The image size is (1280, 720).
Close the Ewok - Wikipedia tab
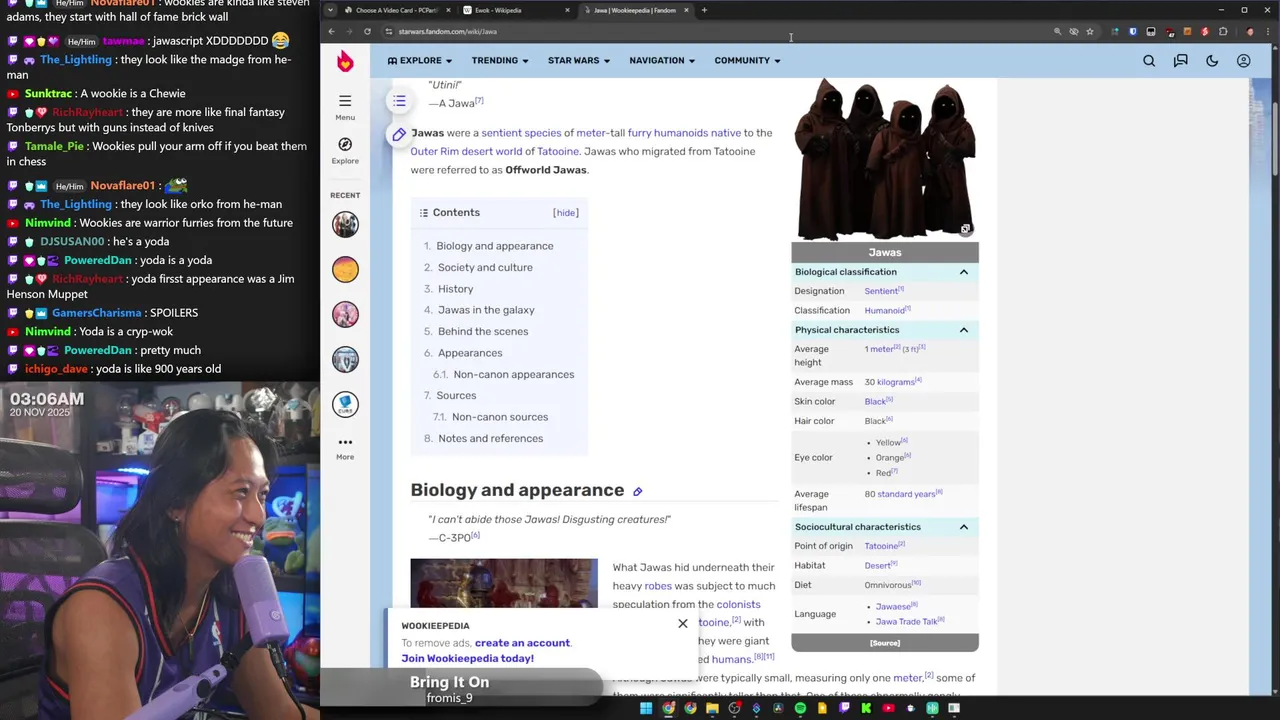(x=567, y=10)
